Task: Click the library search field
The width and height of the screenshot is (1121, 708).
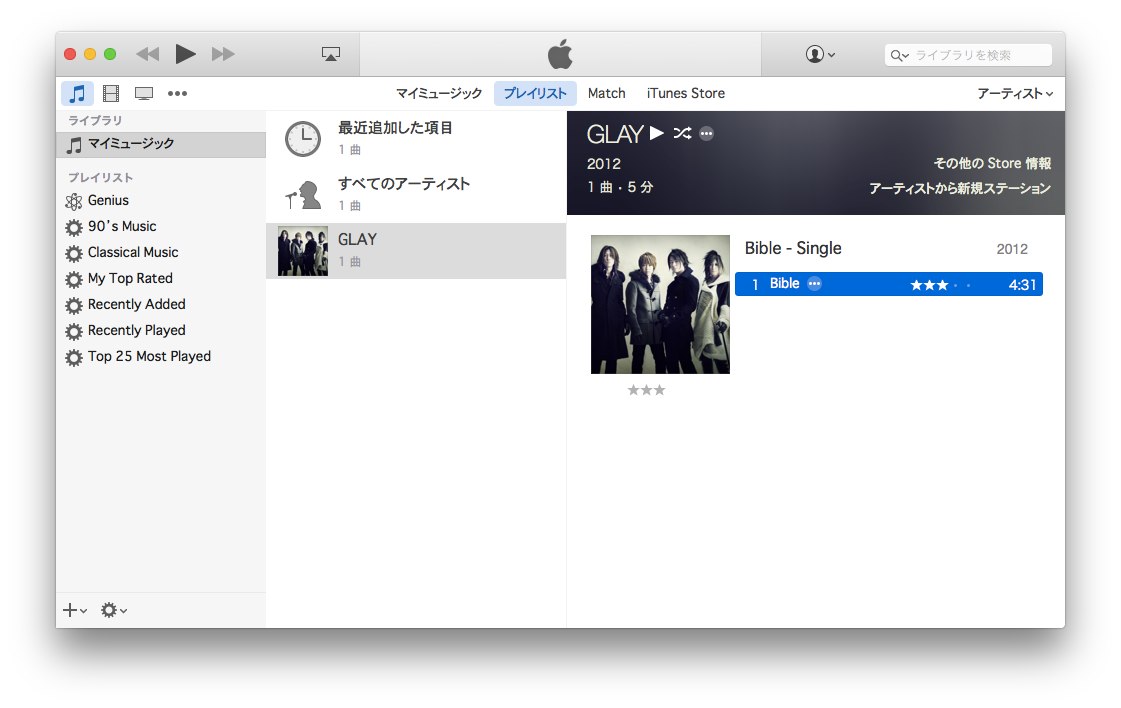Action: click(968, 55)
